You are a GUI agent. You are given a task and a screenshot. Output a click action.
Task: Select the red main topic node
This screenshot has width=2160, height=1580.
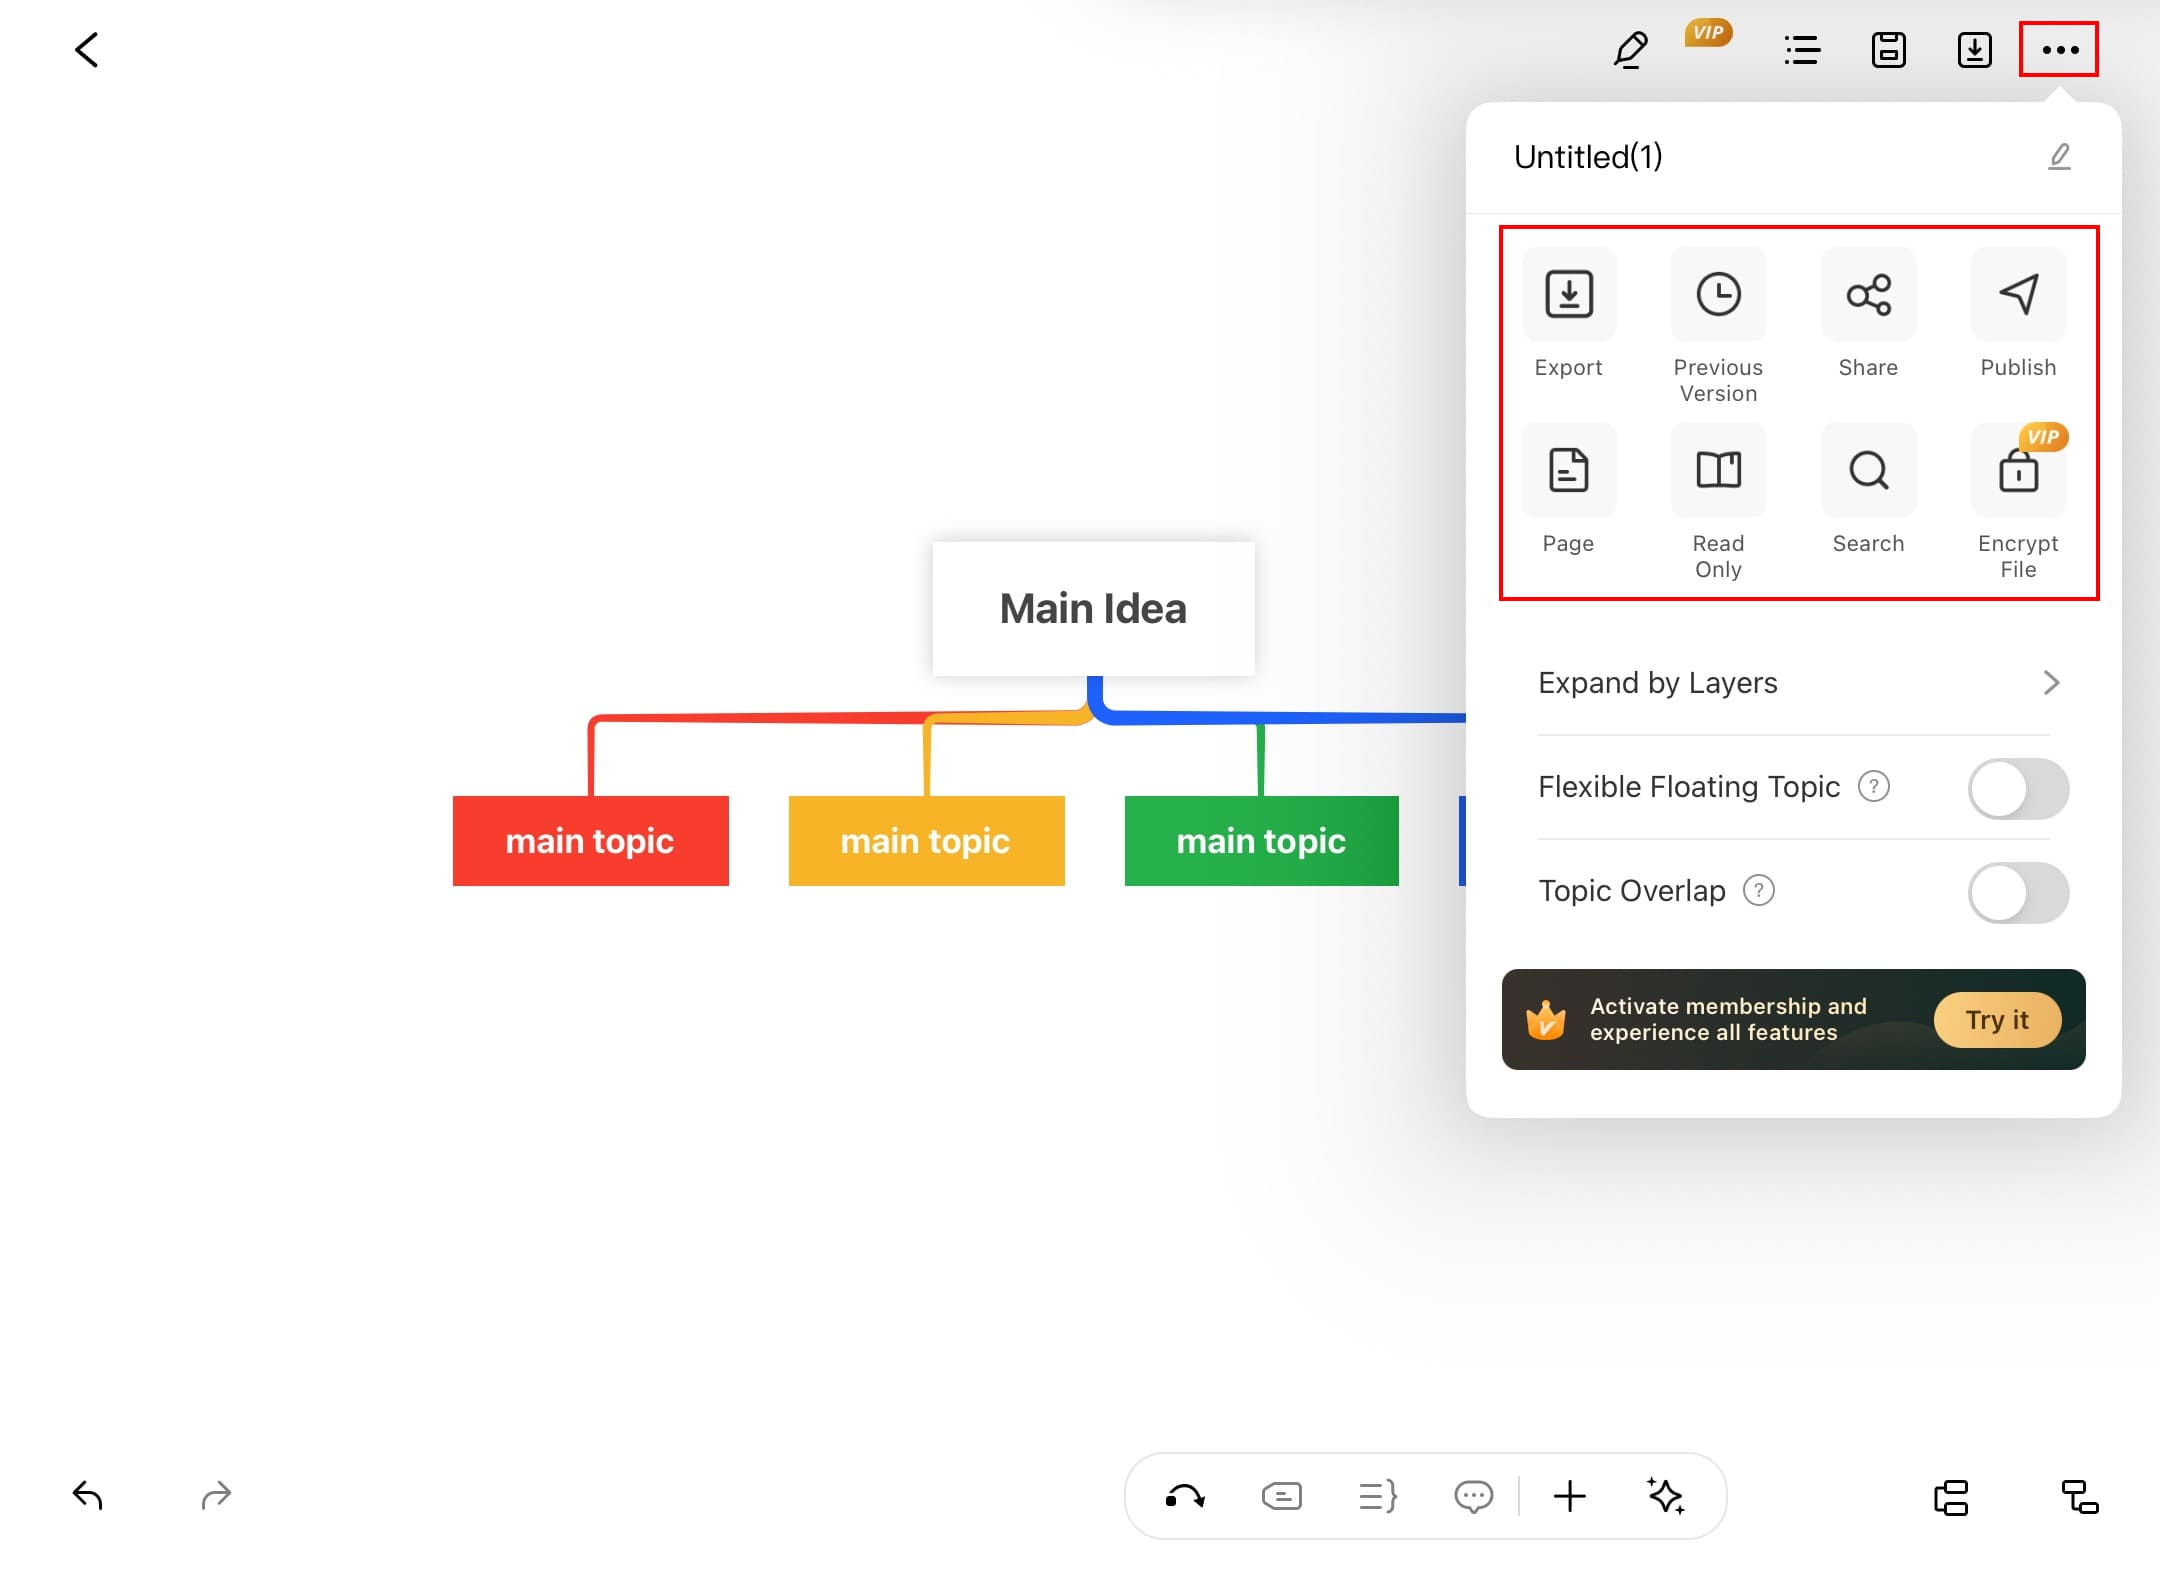[x=590, y=841]
